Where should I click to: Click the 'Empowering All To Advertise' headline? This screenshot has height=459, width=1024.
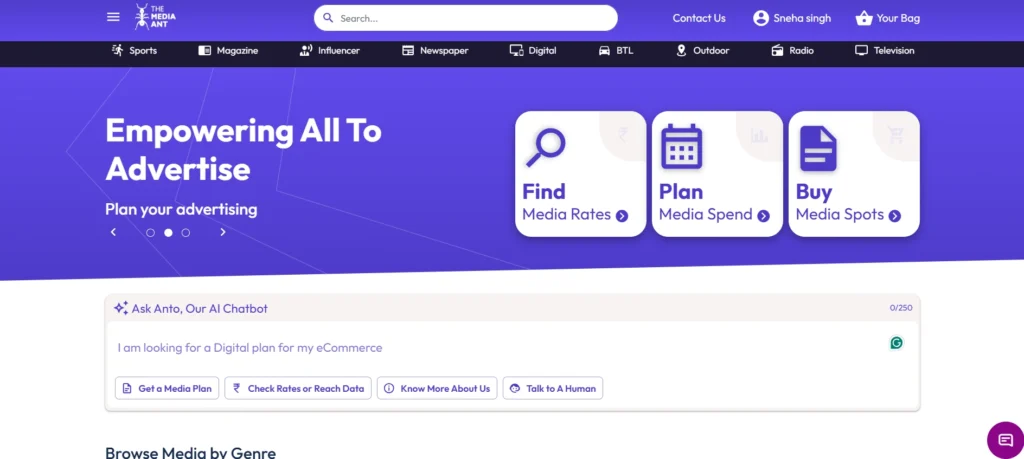[244, 150]
